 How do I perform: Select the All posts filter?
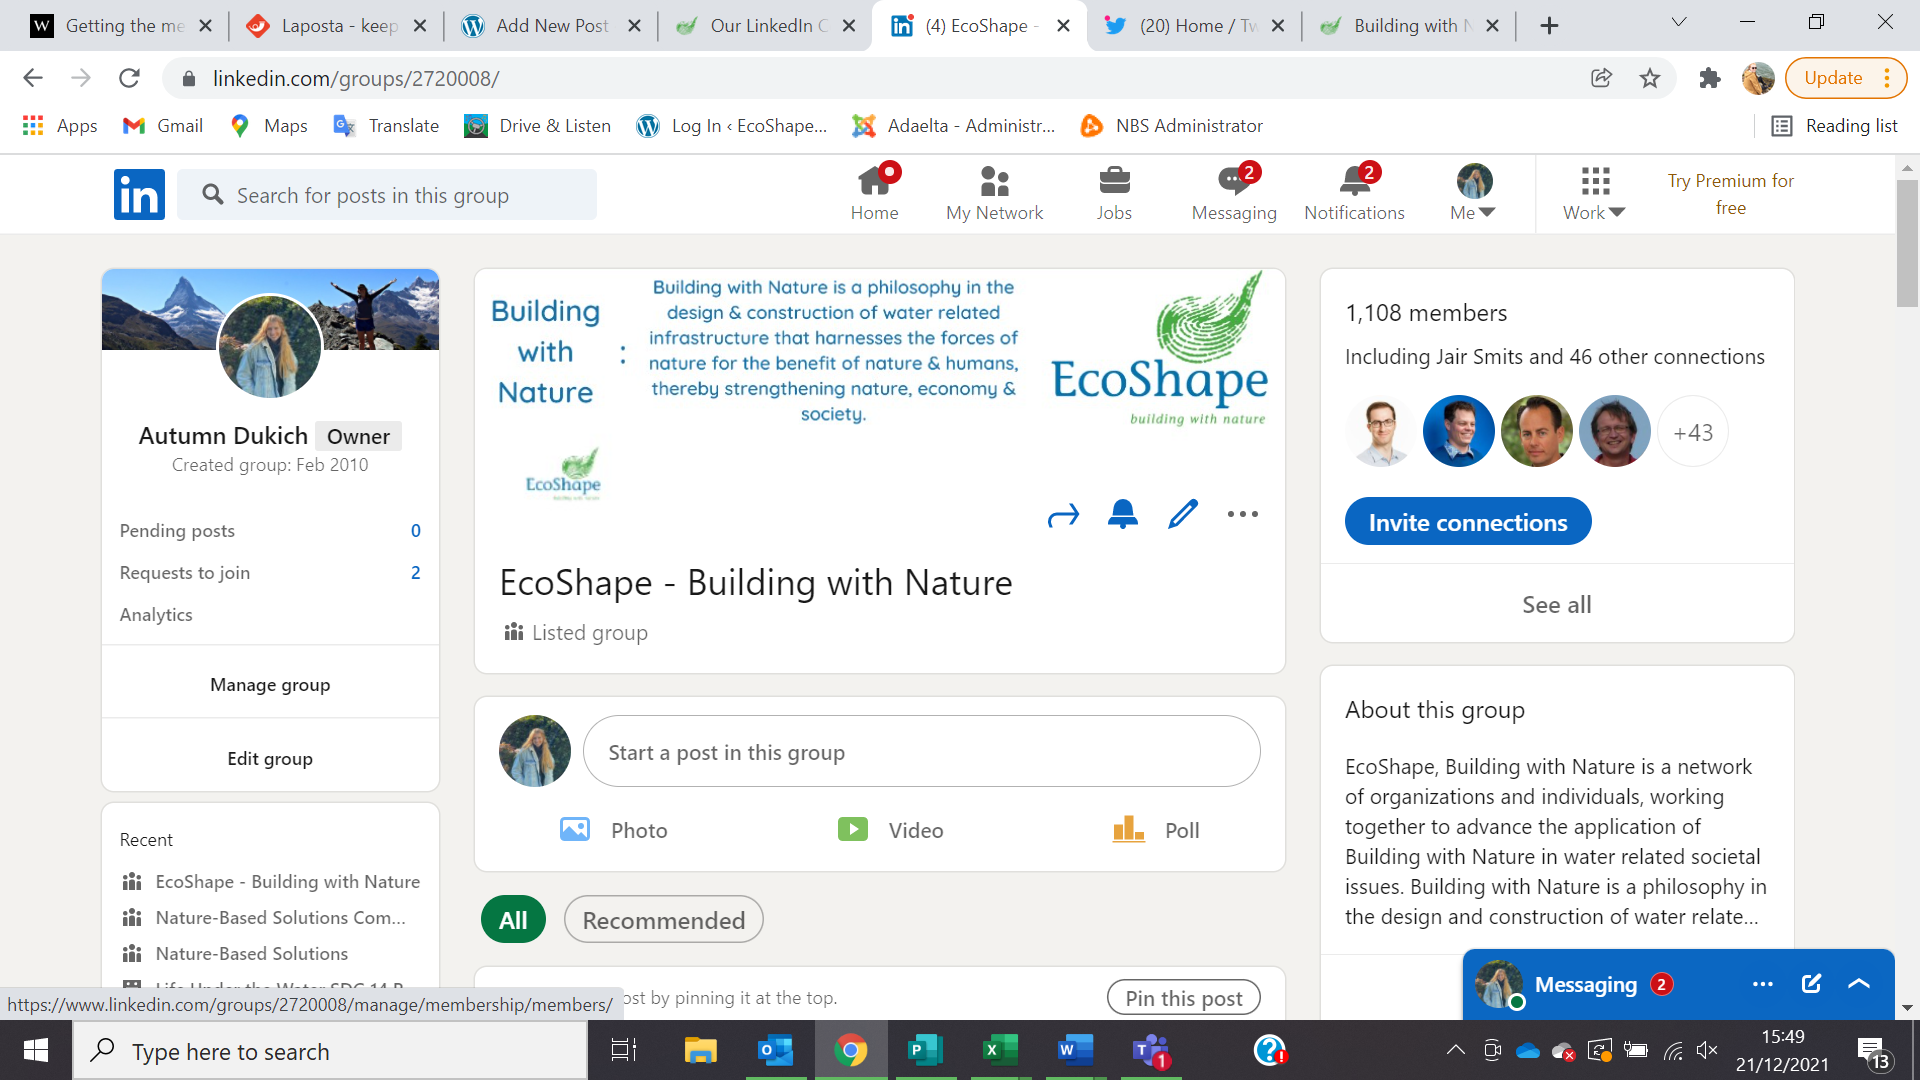[513, 920]
